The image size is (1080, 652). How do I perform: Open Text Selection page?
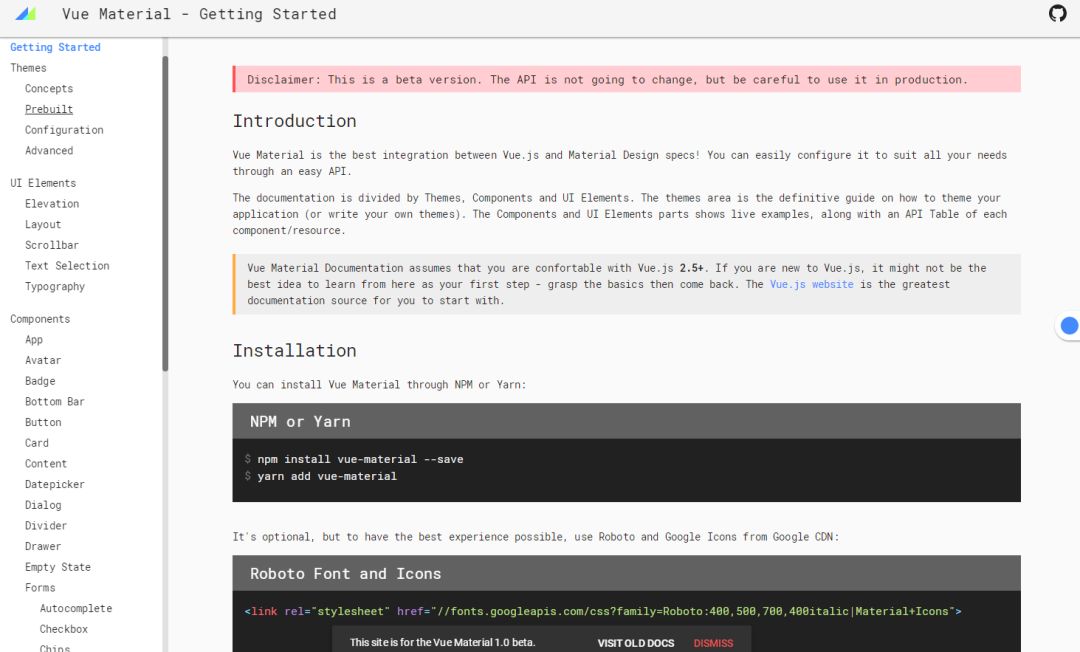pos(67,265)
